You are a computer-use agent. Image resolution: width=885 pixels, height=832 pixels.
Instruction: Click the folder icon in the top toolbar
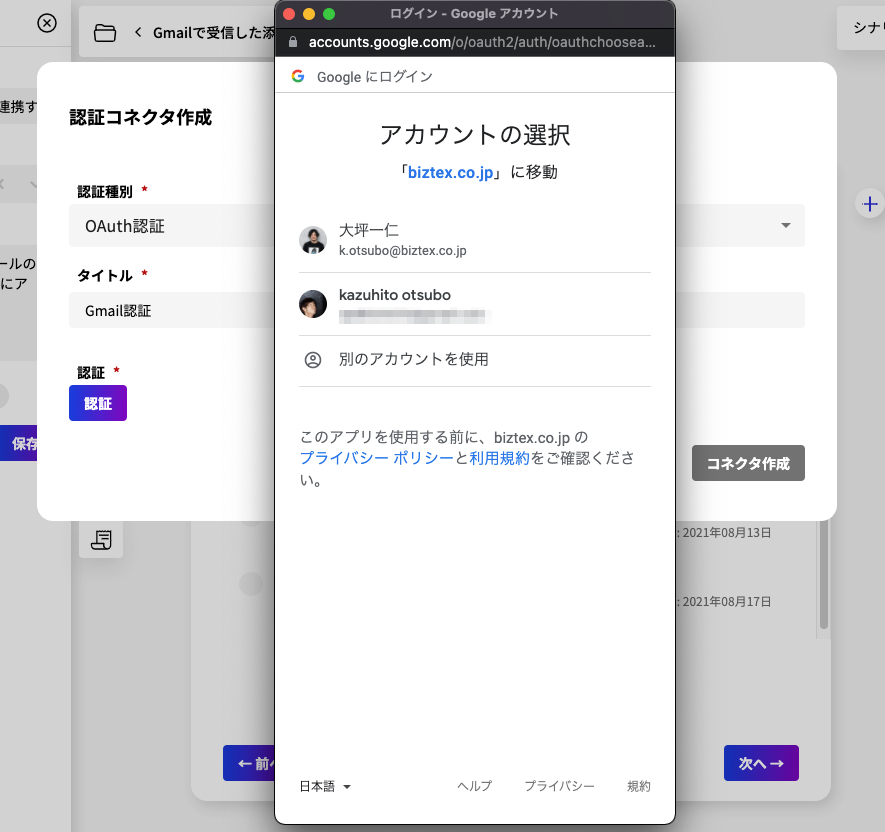tap(105, 31)
